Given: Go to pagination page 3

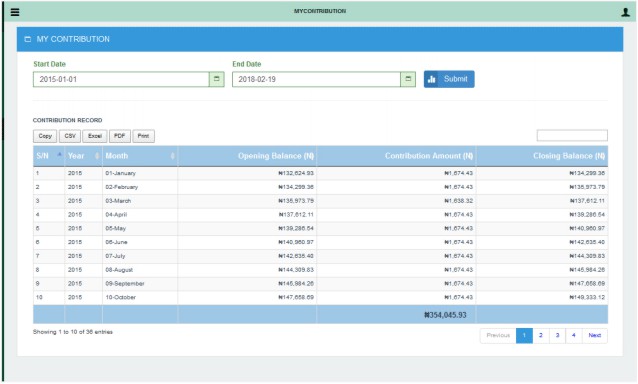Looking at the screenshot, I should 557,336.
